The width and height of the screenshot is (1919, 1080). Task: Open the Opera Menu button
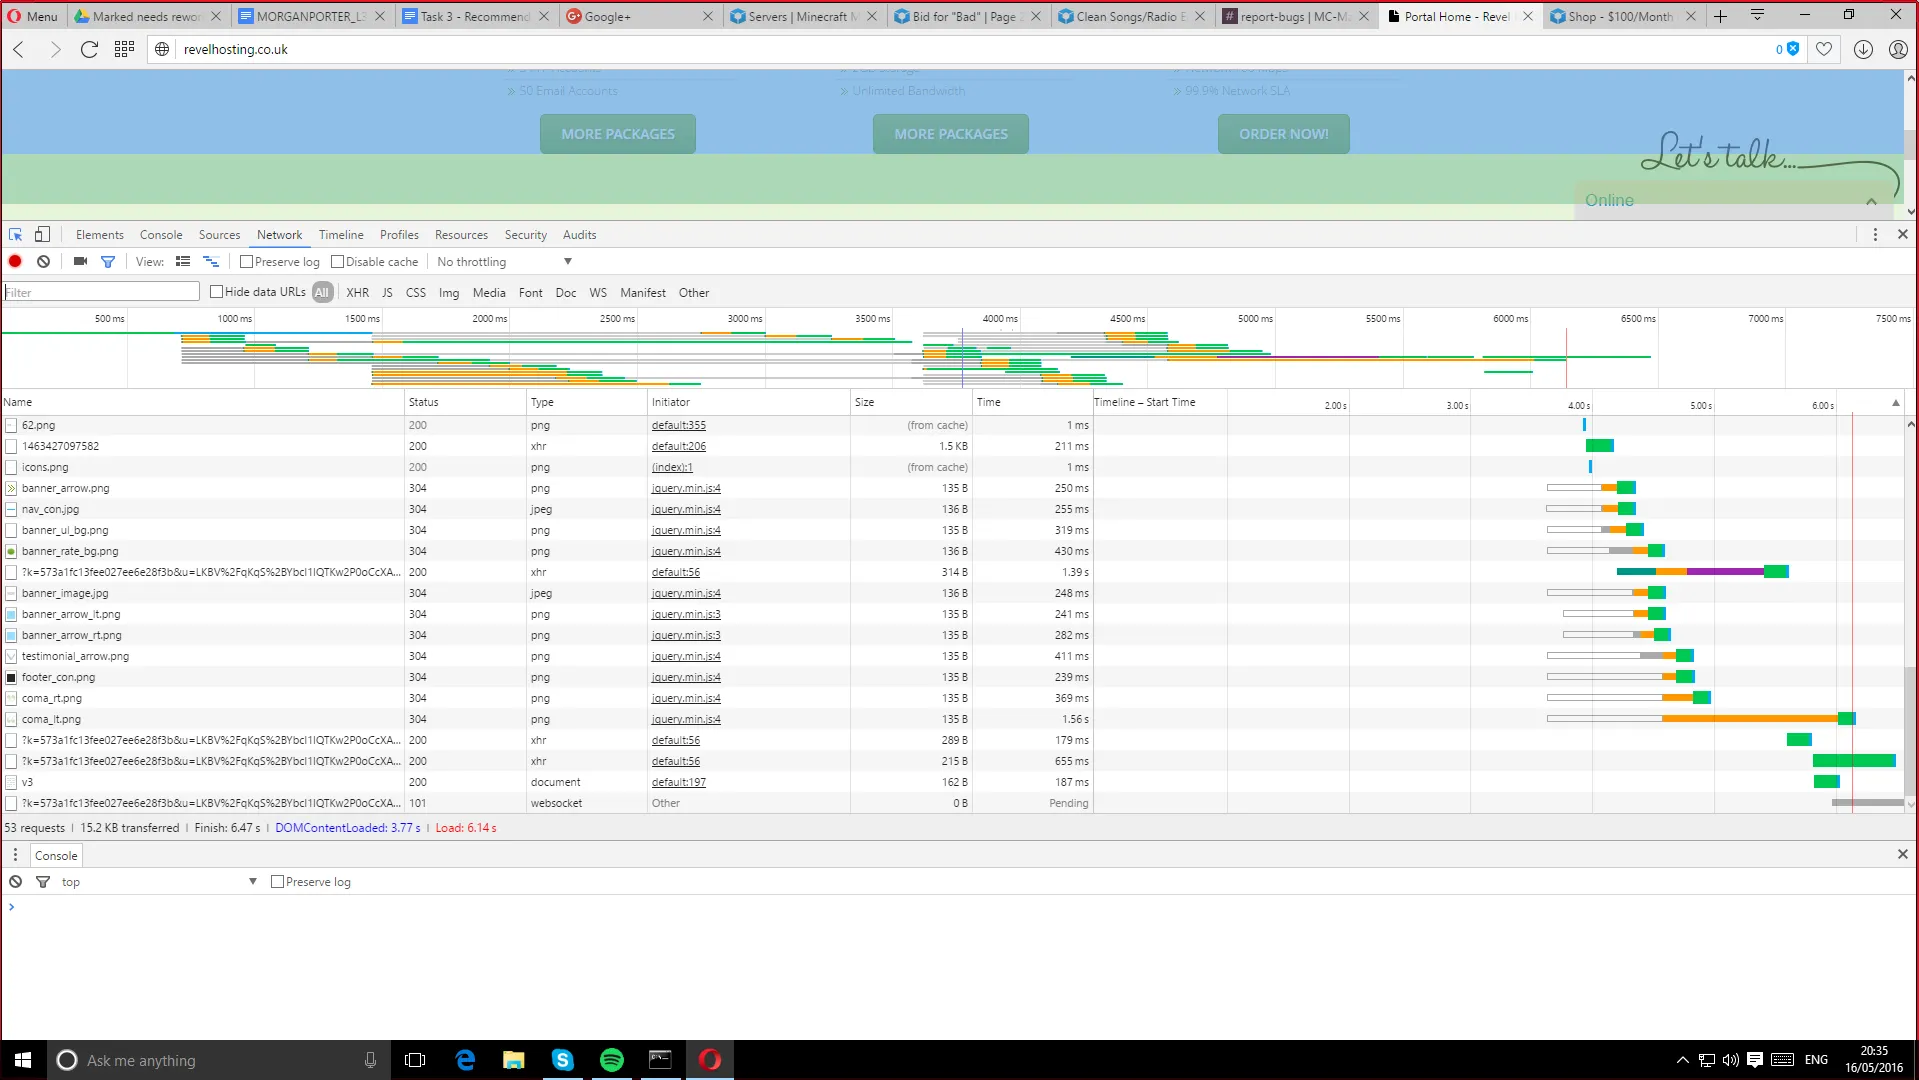point(33,16)
